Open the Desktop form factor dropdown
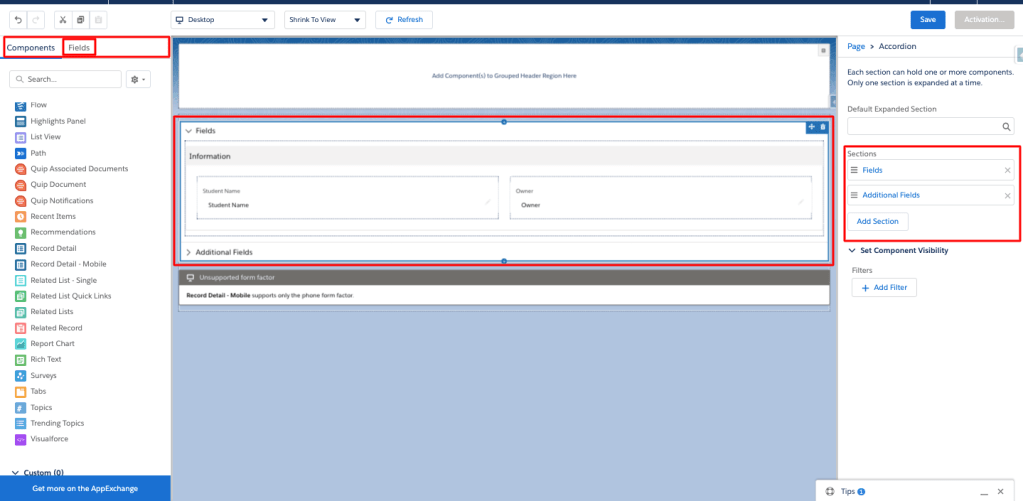The image size is (1023, 501). pyautogui.click(x=223, y=20)
